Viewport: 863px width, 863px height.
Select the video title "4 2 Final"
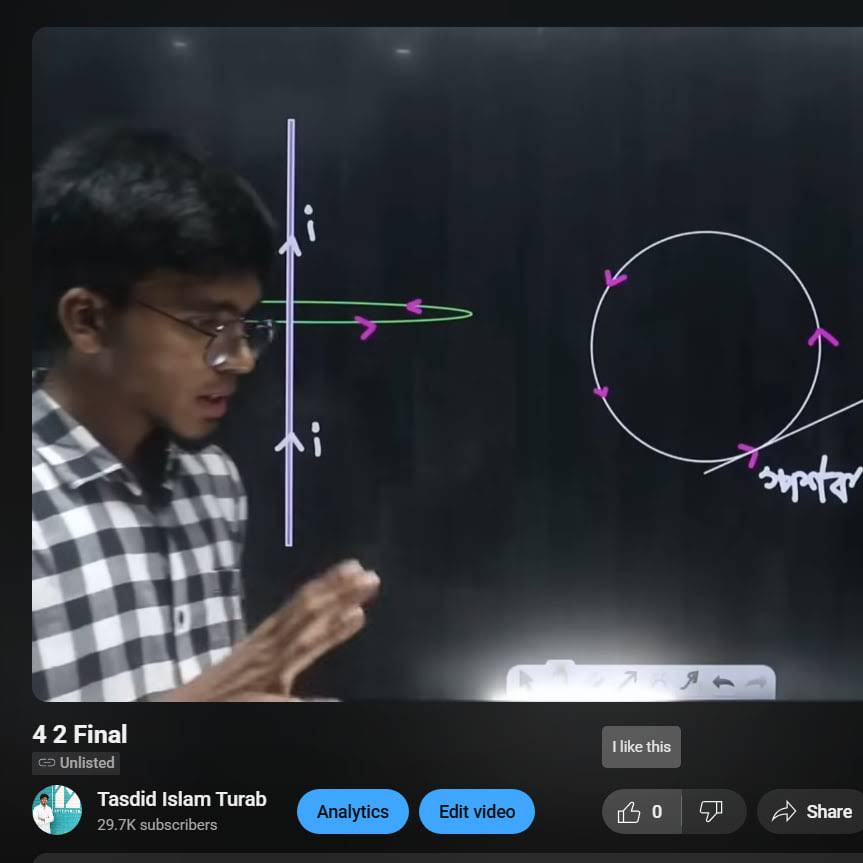pos(80,734)
